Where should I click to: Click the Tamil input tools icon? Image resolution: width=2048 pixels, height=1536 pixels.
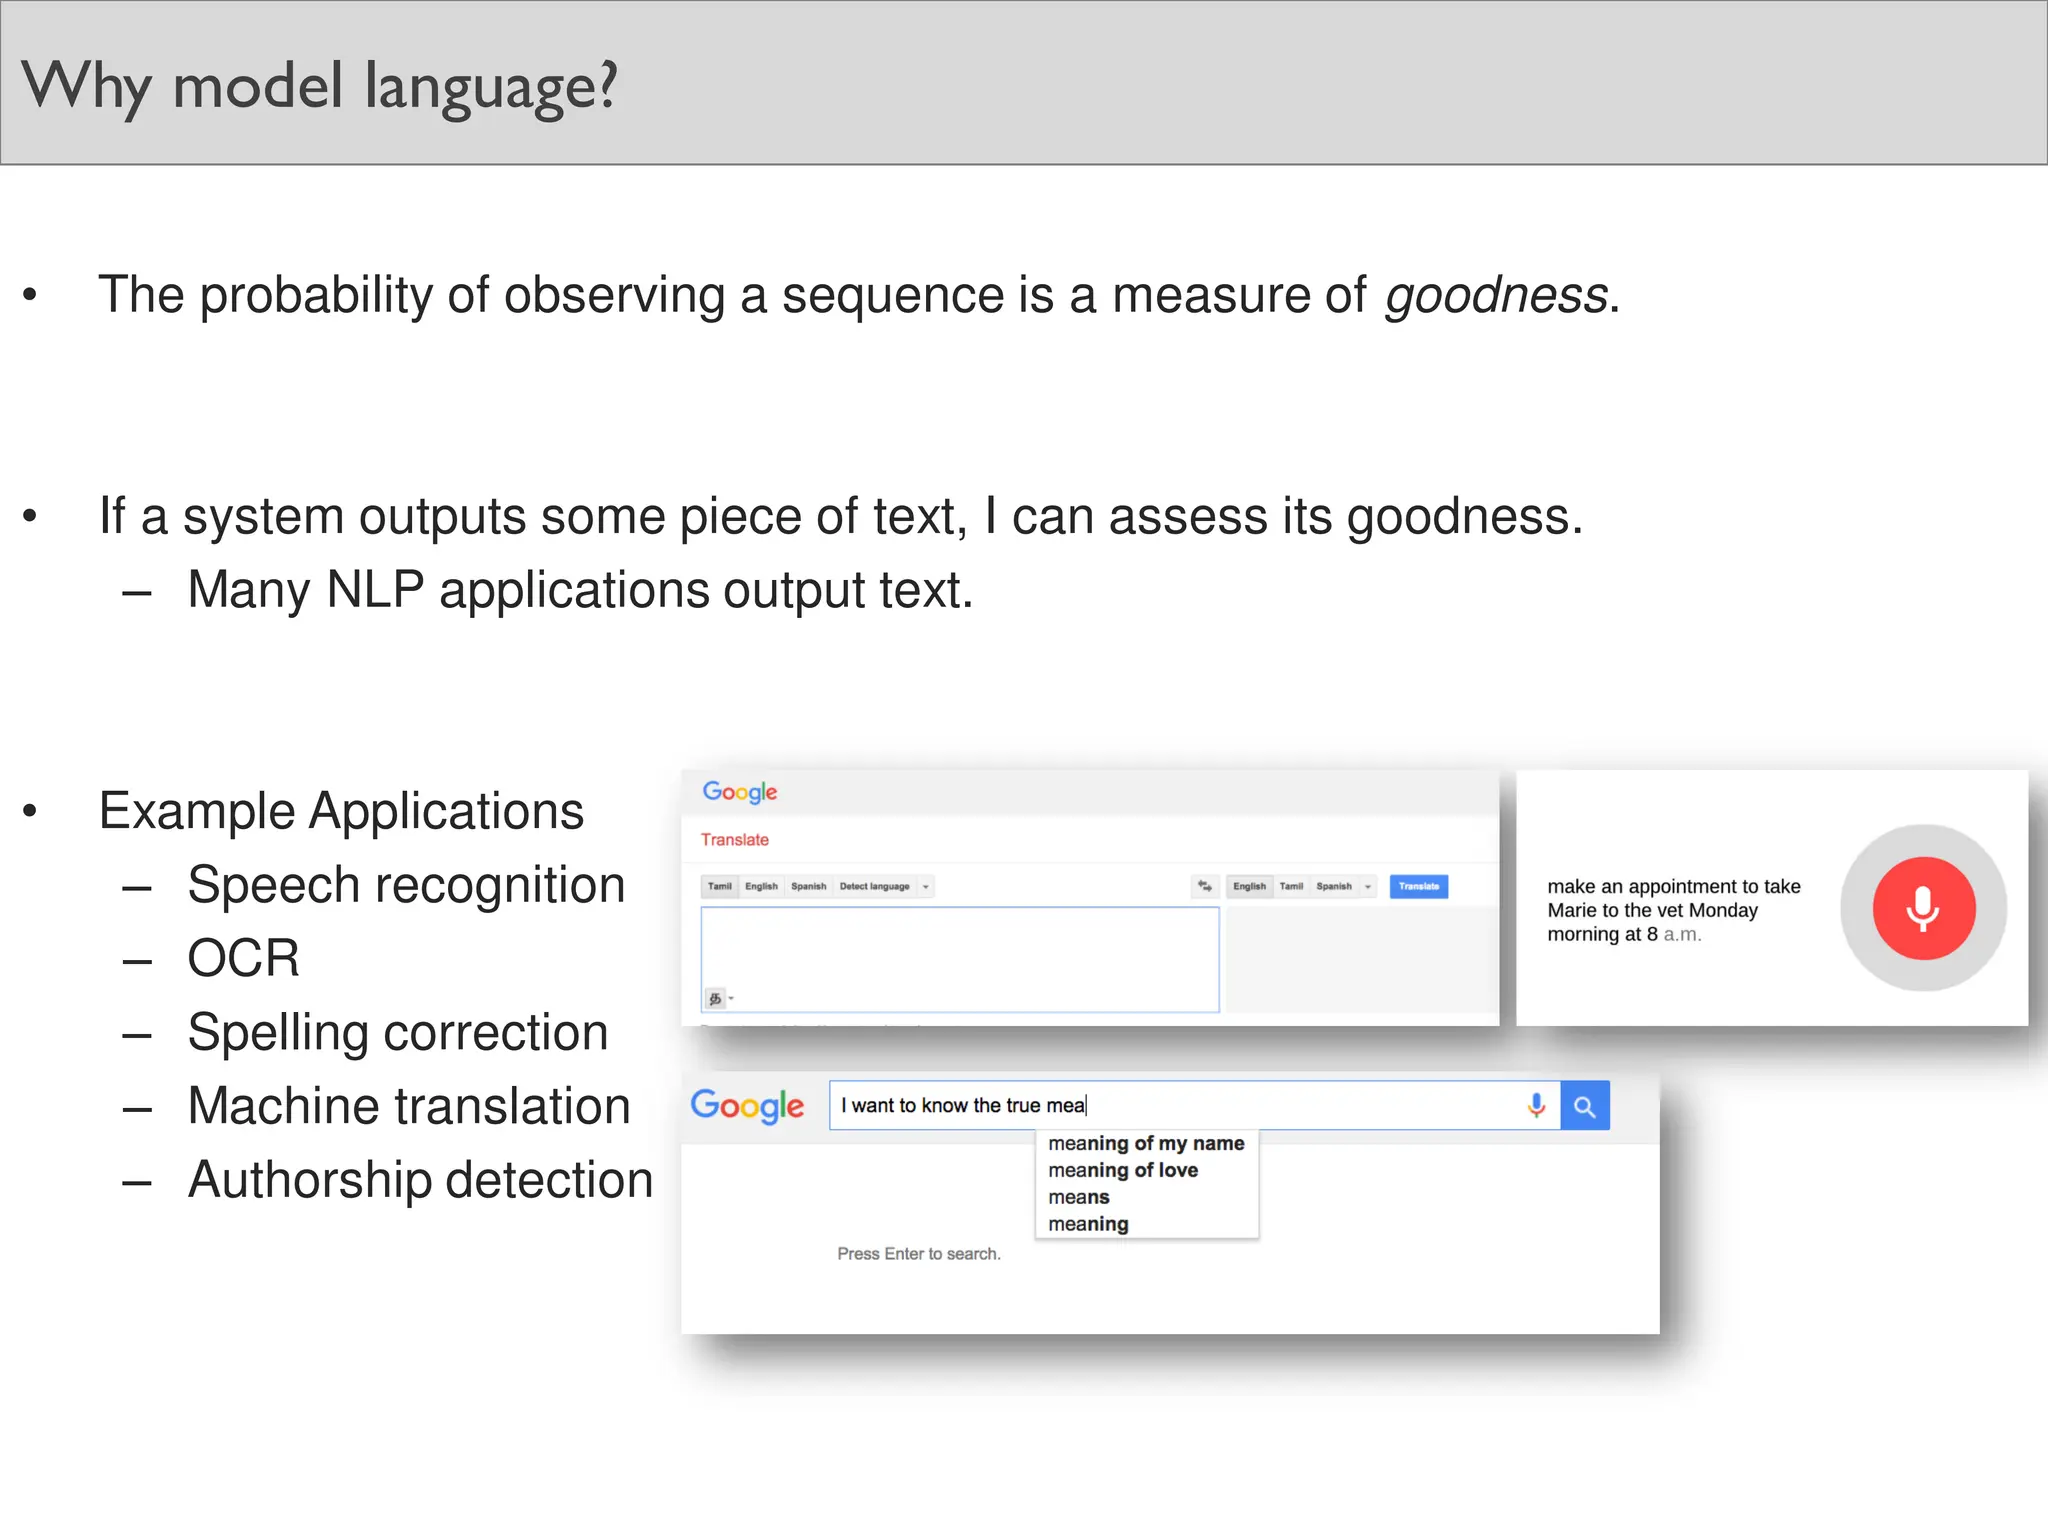(715, 998)
